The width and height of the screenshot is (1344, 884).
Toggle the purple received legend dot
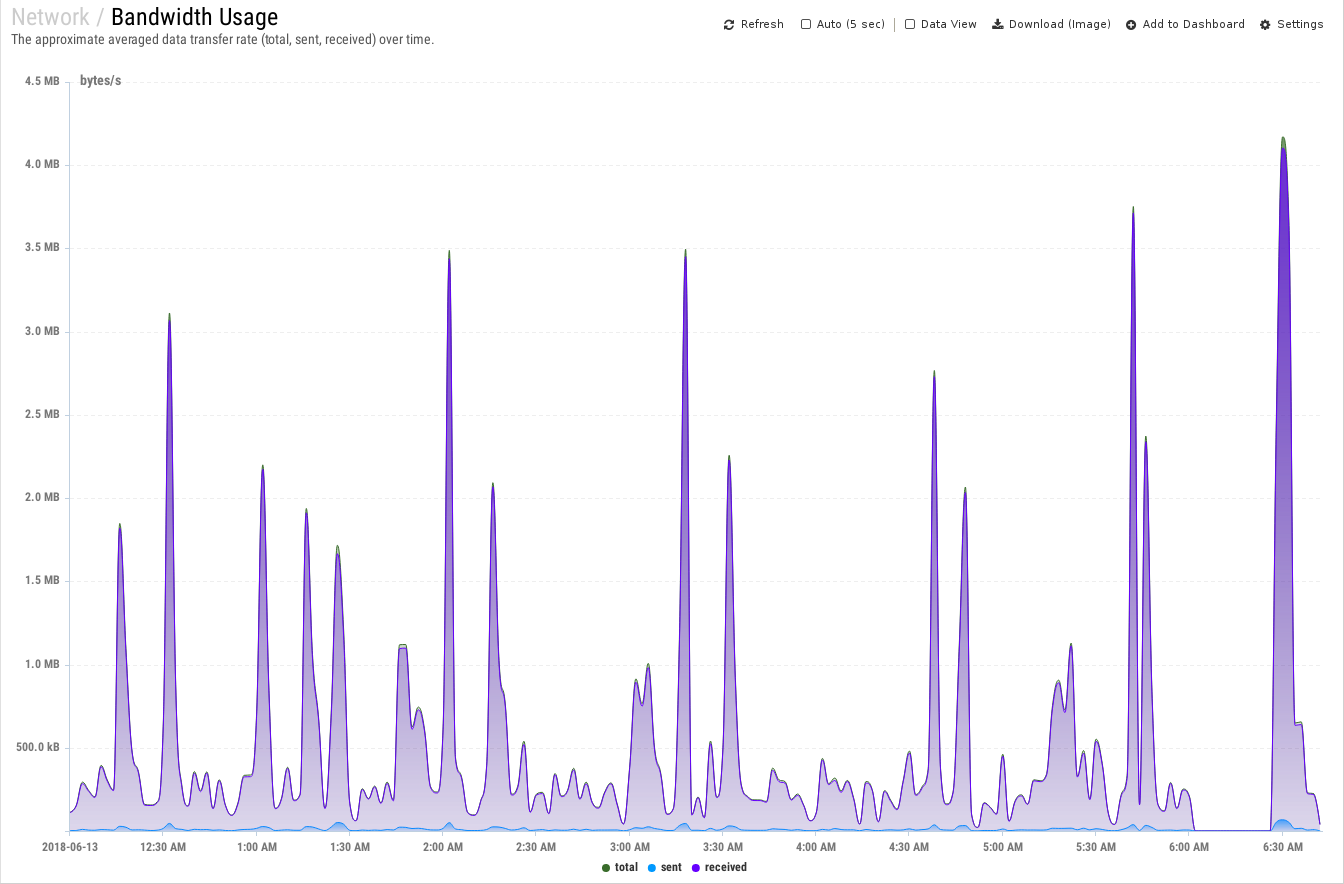696,868
